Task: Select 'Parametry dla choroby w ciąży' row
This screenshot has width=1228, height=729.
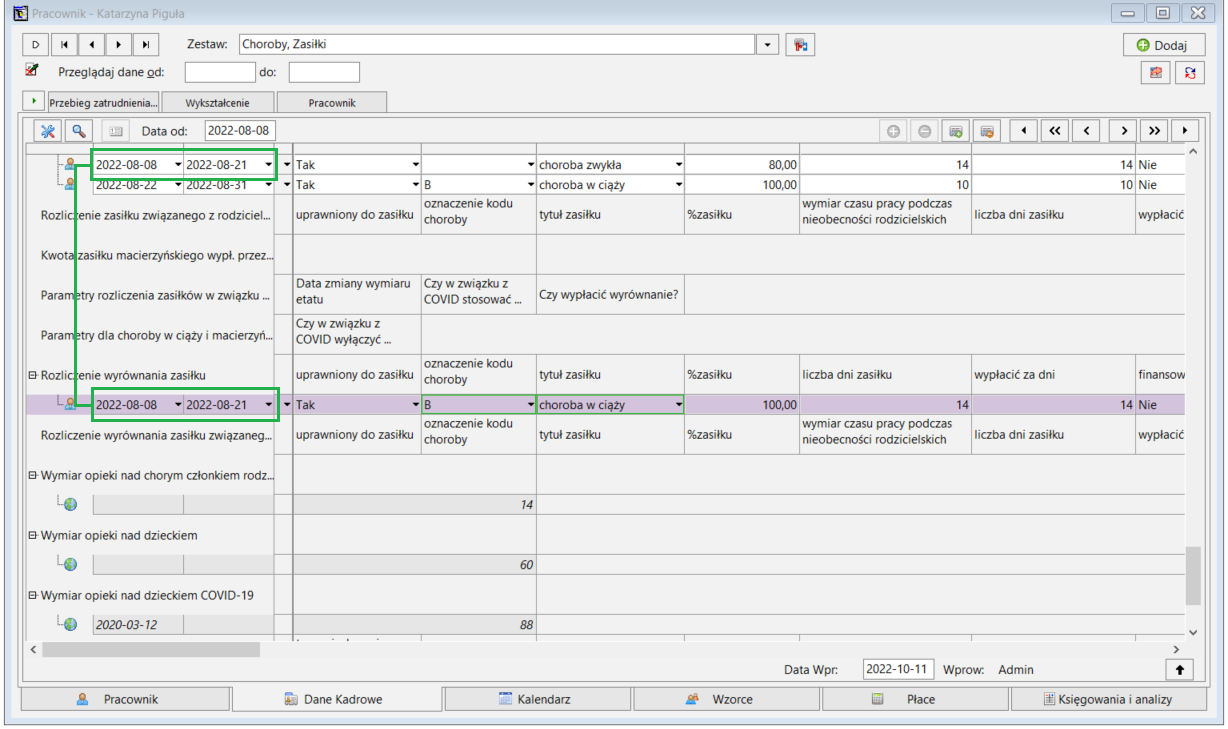Action: click(x=155, y=335)
